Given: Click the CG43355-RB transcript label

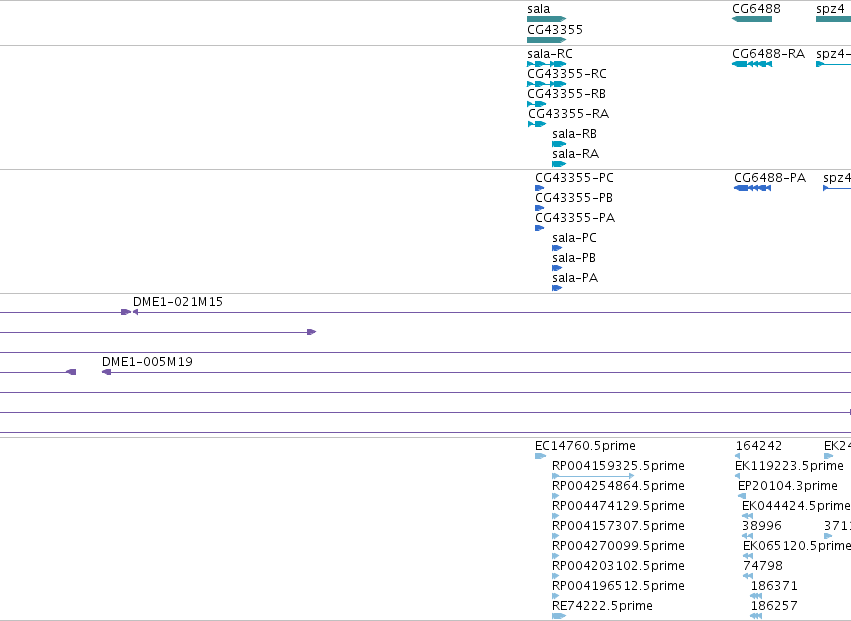Looking at the screenshot, I should (566, 94).
